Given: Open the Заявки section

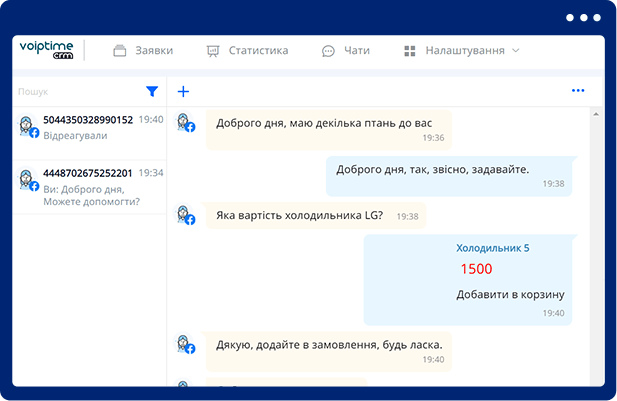Looking at the screenshot, I should coord(143,50).
